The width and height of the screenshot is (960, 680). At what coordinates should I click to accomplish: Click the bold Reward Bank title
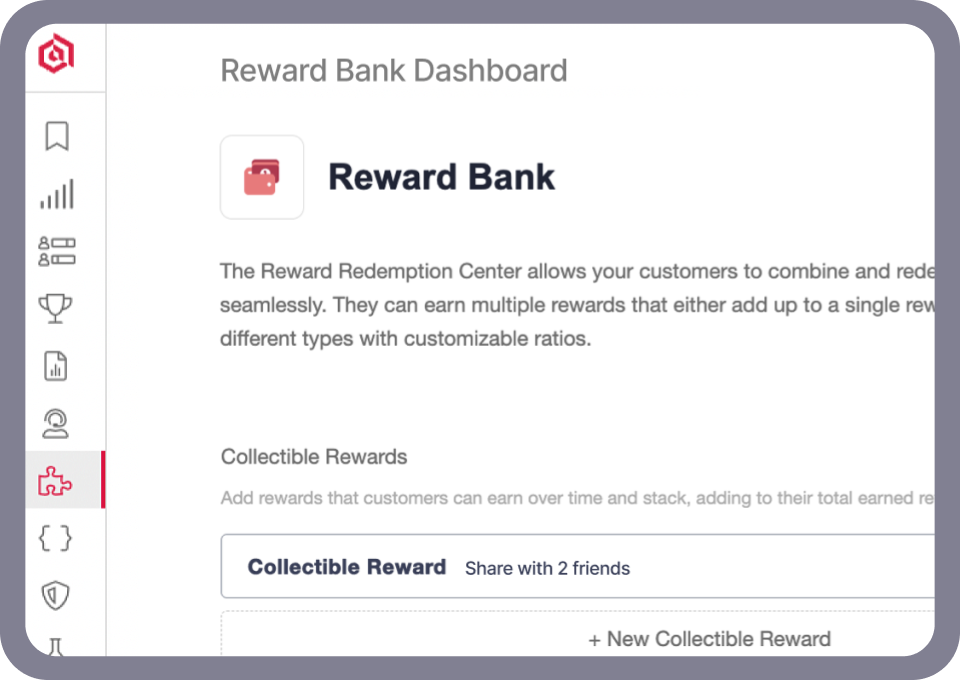(441, 177)
